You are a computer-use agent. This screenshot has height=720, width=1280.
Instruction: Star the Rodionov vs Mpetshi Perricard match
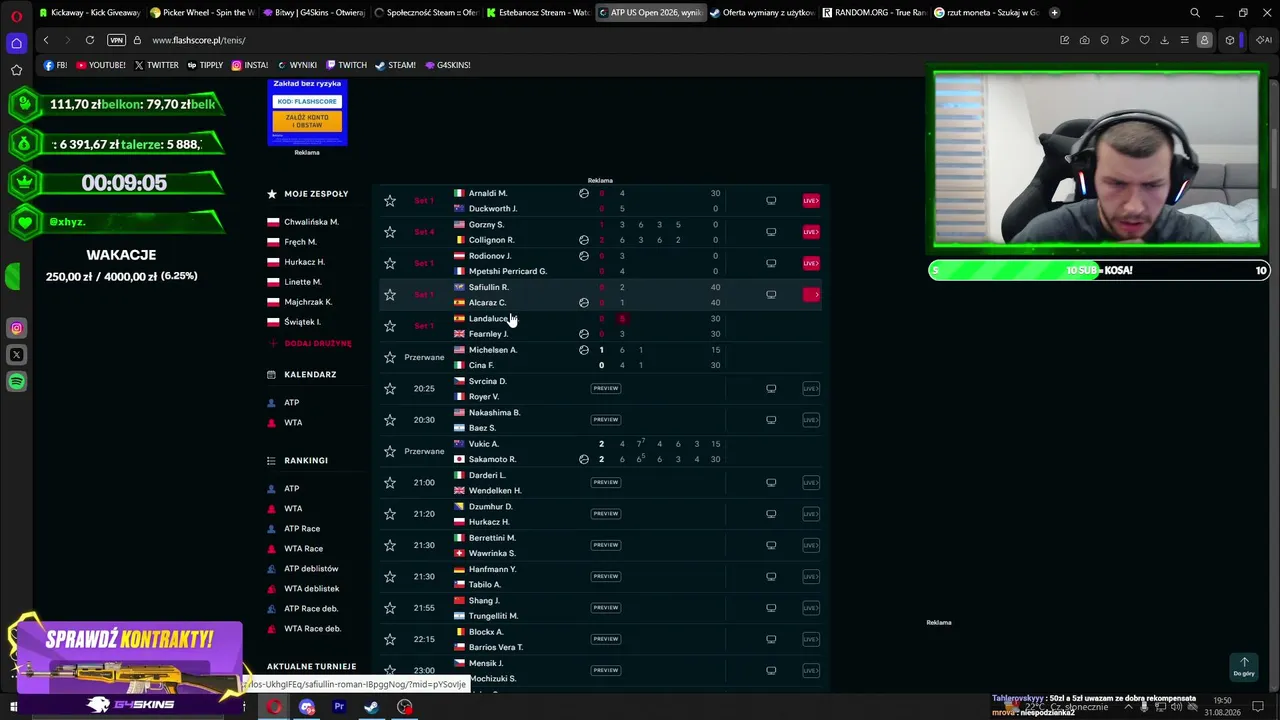[390, 263]
